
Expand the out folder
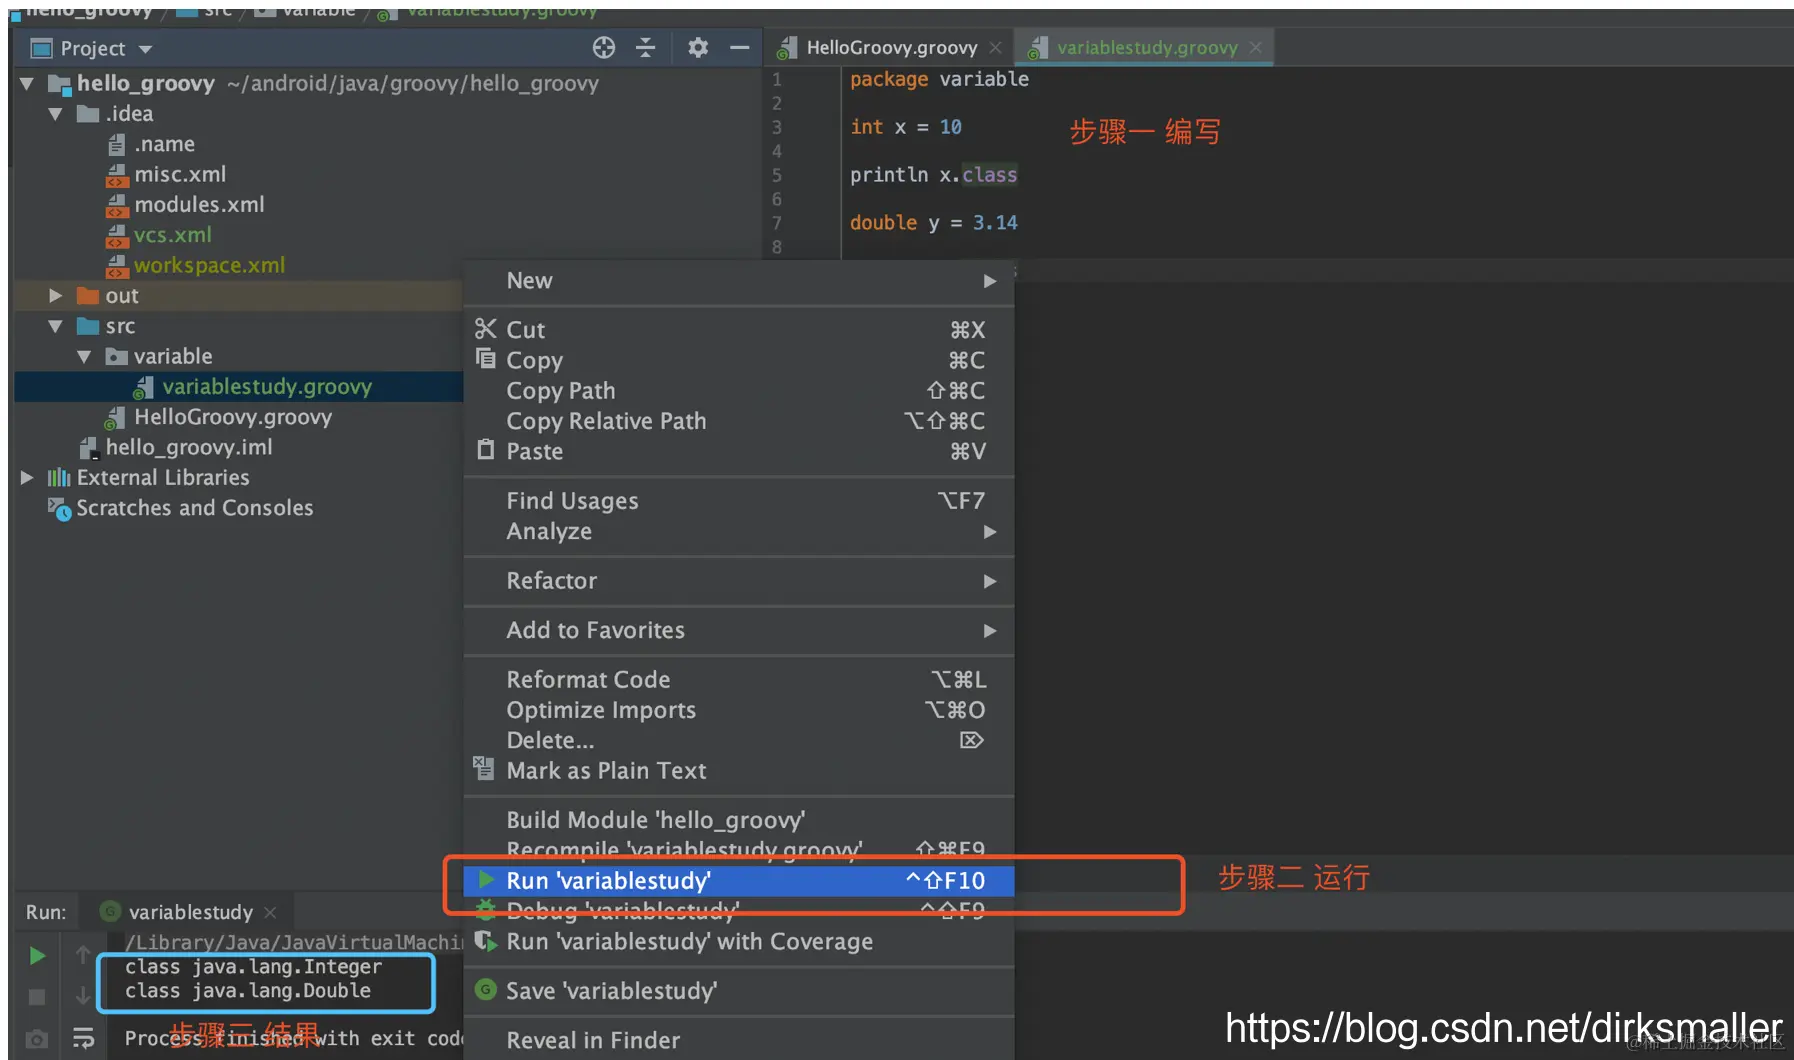56,296
